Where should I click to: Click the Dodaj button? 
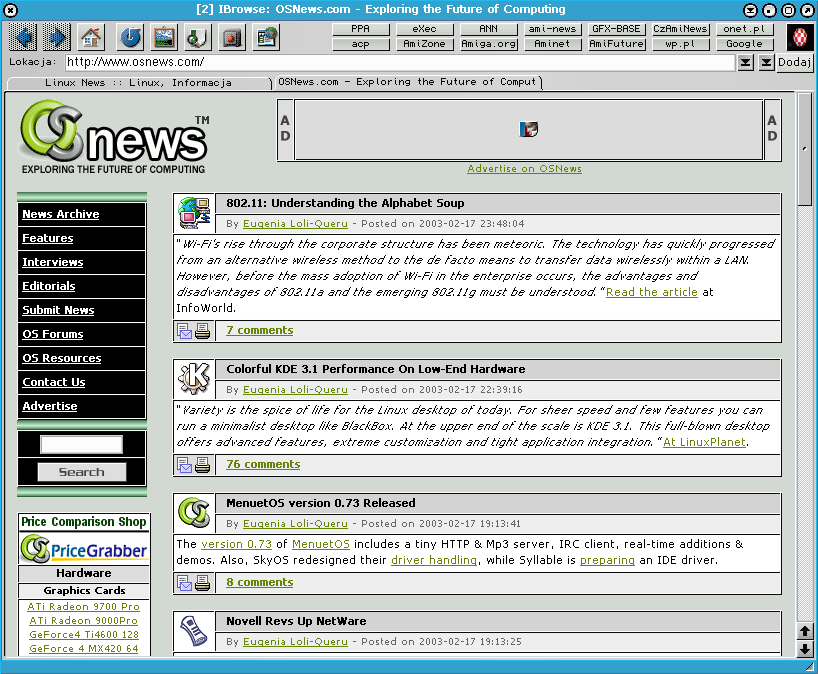tap(795, 63)
